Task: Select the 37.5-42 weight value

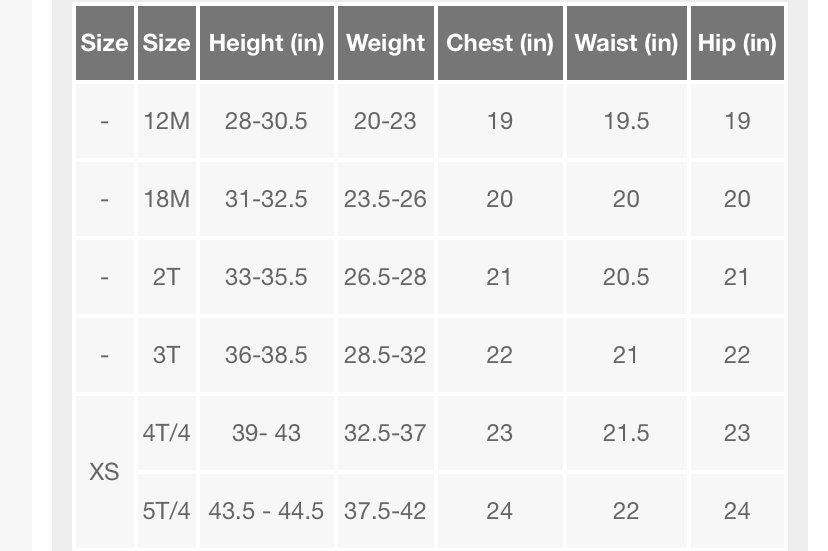Action: pos(385,511)
